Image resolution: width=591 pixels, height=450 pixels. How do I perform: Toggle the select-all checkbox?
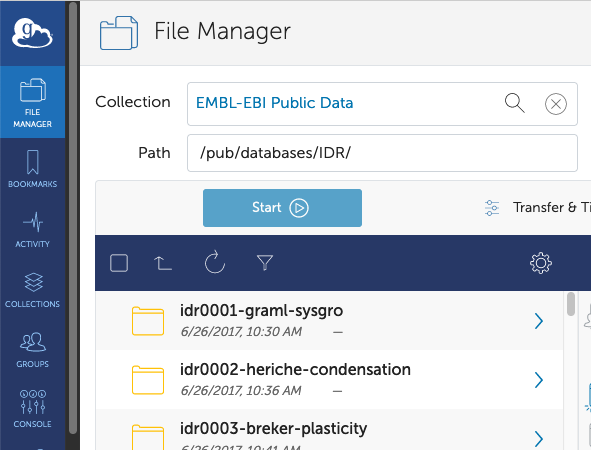tap(119, 263)
